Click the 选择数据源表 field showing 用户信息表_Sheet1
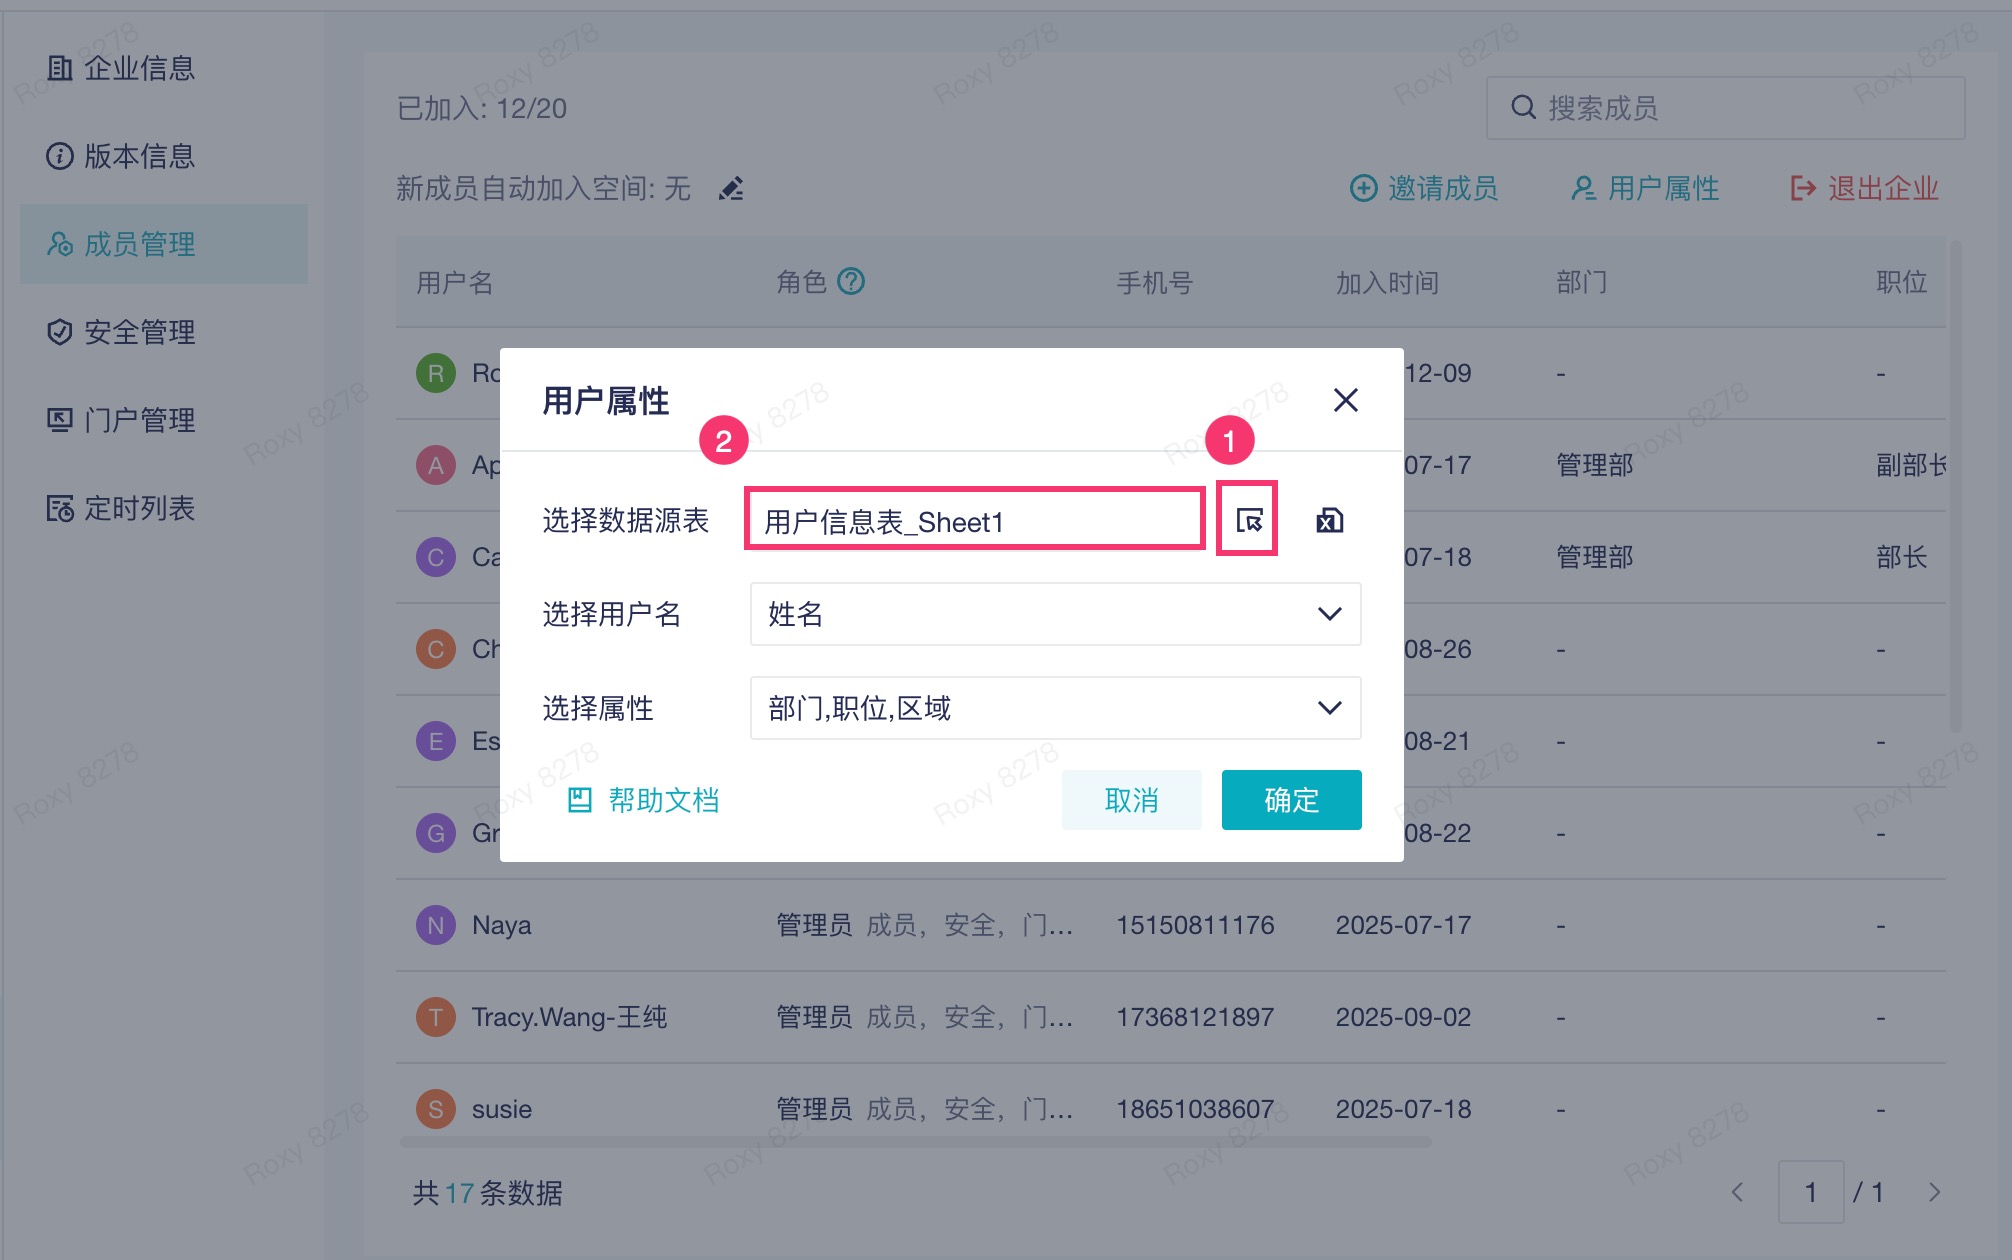This screenshot has height=1260, width=2012. (974, 520)
